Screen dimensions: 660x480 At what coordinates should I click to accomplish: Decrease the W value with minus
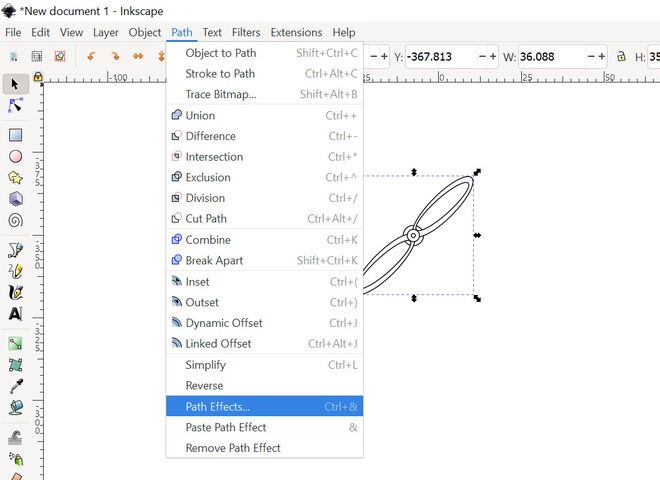pos(591,56)
